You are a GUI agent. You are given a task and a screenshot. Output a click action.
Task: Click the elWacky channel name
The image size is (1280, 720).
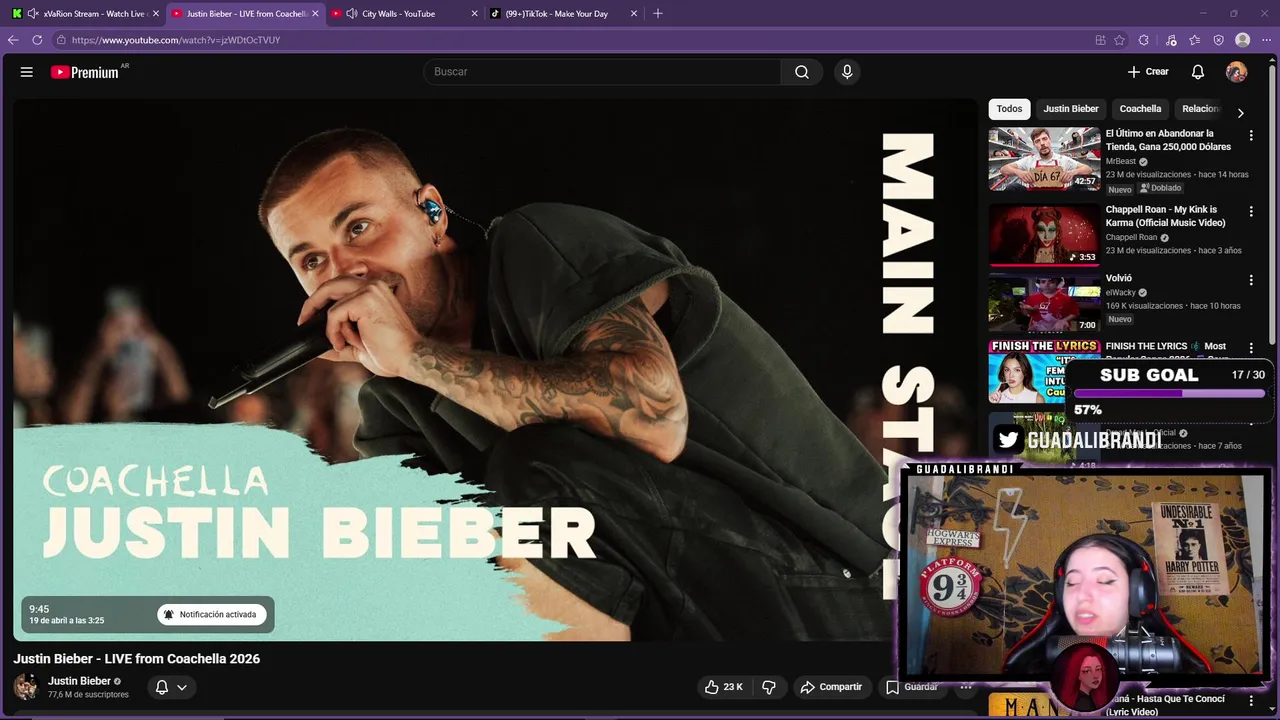click(1121, 293)
